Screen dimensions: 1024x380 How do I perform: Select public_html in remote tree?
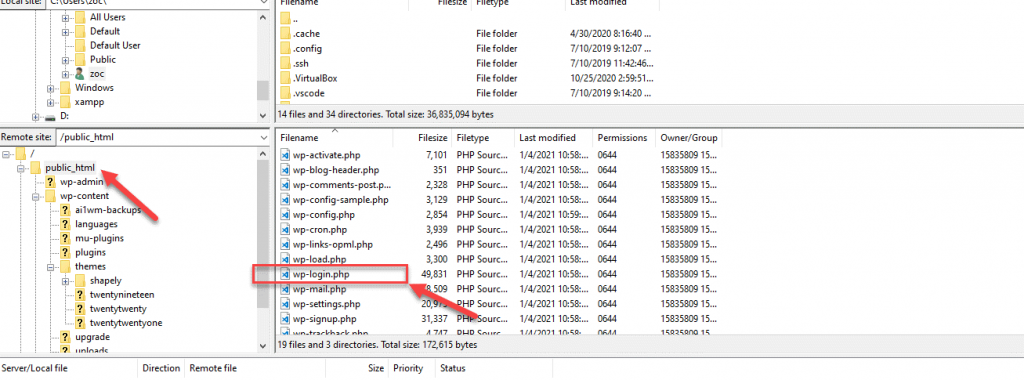pos(70,168)
